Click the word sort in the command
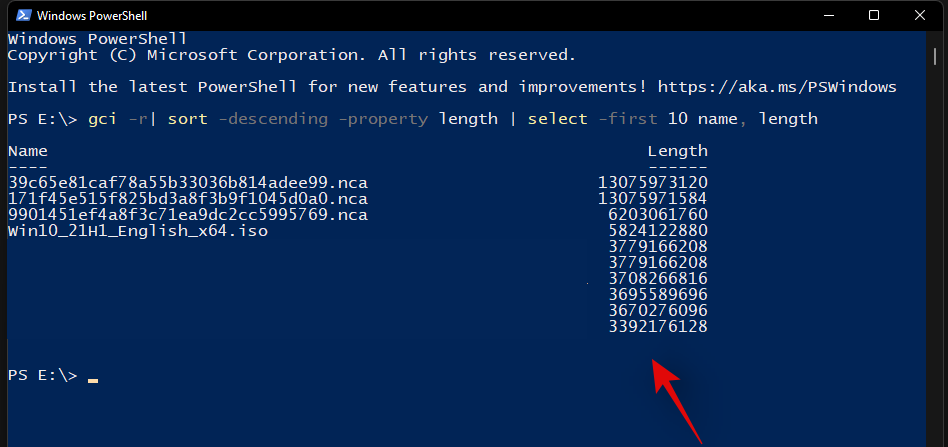Screen dimensions: 948x447 (187, 119)
